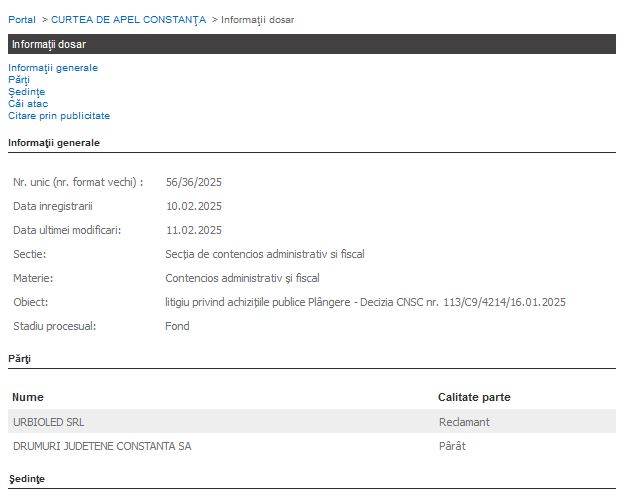The height and width of the screenshot is (497, 619).
Task: Click the Secția de contencios administrativ value
Action: pos(264,254)
